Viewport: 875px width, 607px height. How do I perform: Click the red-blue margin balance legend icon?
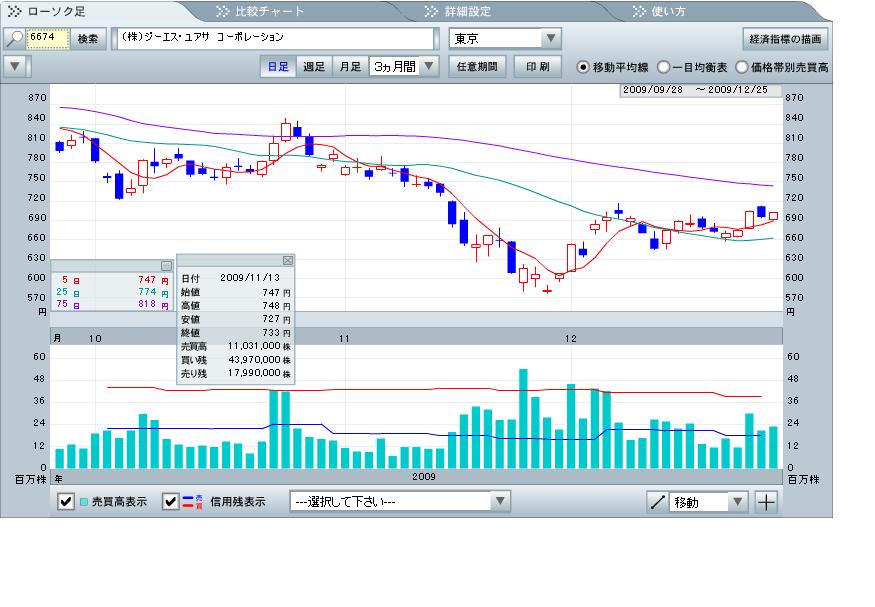(x=189, y=502)
